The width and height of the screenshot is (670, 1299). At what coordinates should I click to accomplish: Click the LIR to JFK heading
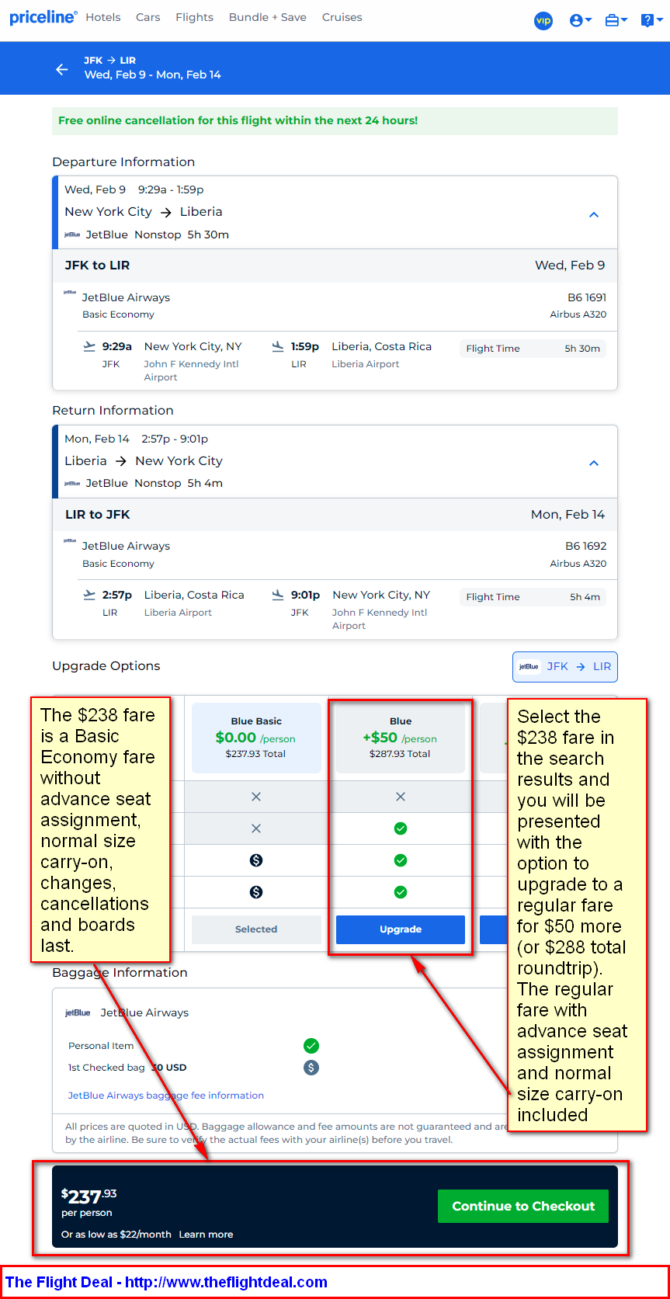(x=97, y=515)
